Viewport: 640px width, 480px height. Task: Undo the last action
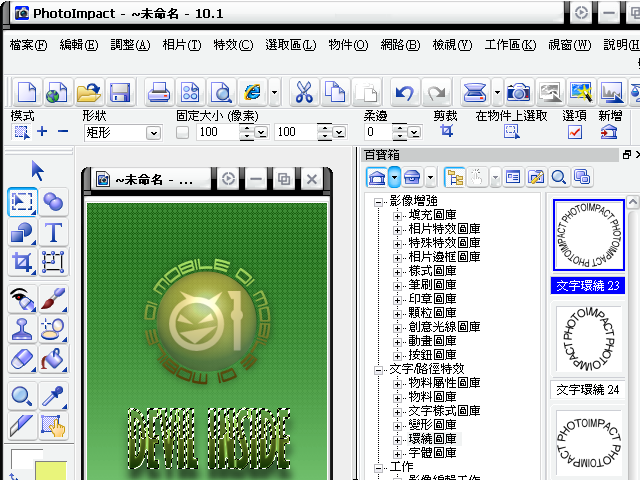[x=404, y=91]
